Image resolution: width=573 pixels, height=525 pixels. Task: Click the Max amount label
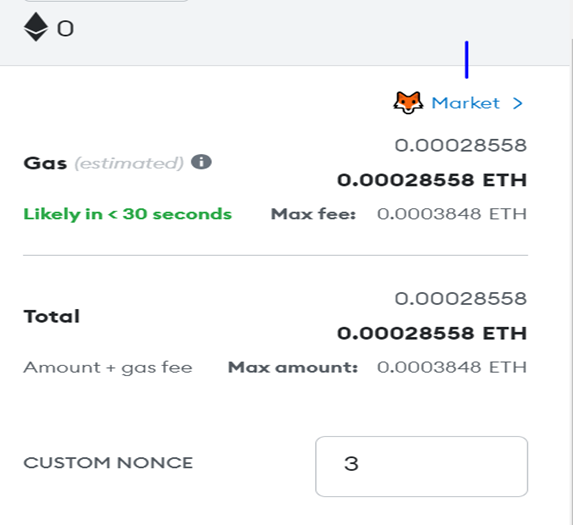tap(293, 367)
